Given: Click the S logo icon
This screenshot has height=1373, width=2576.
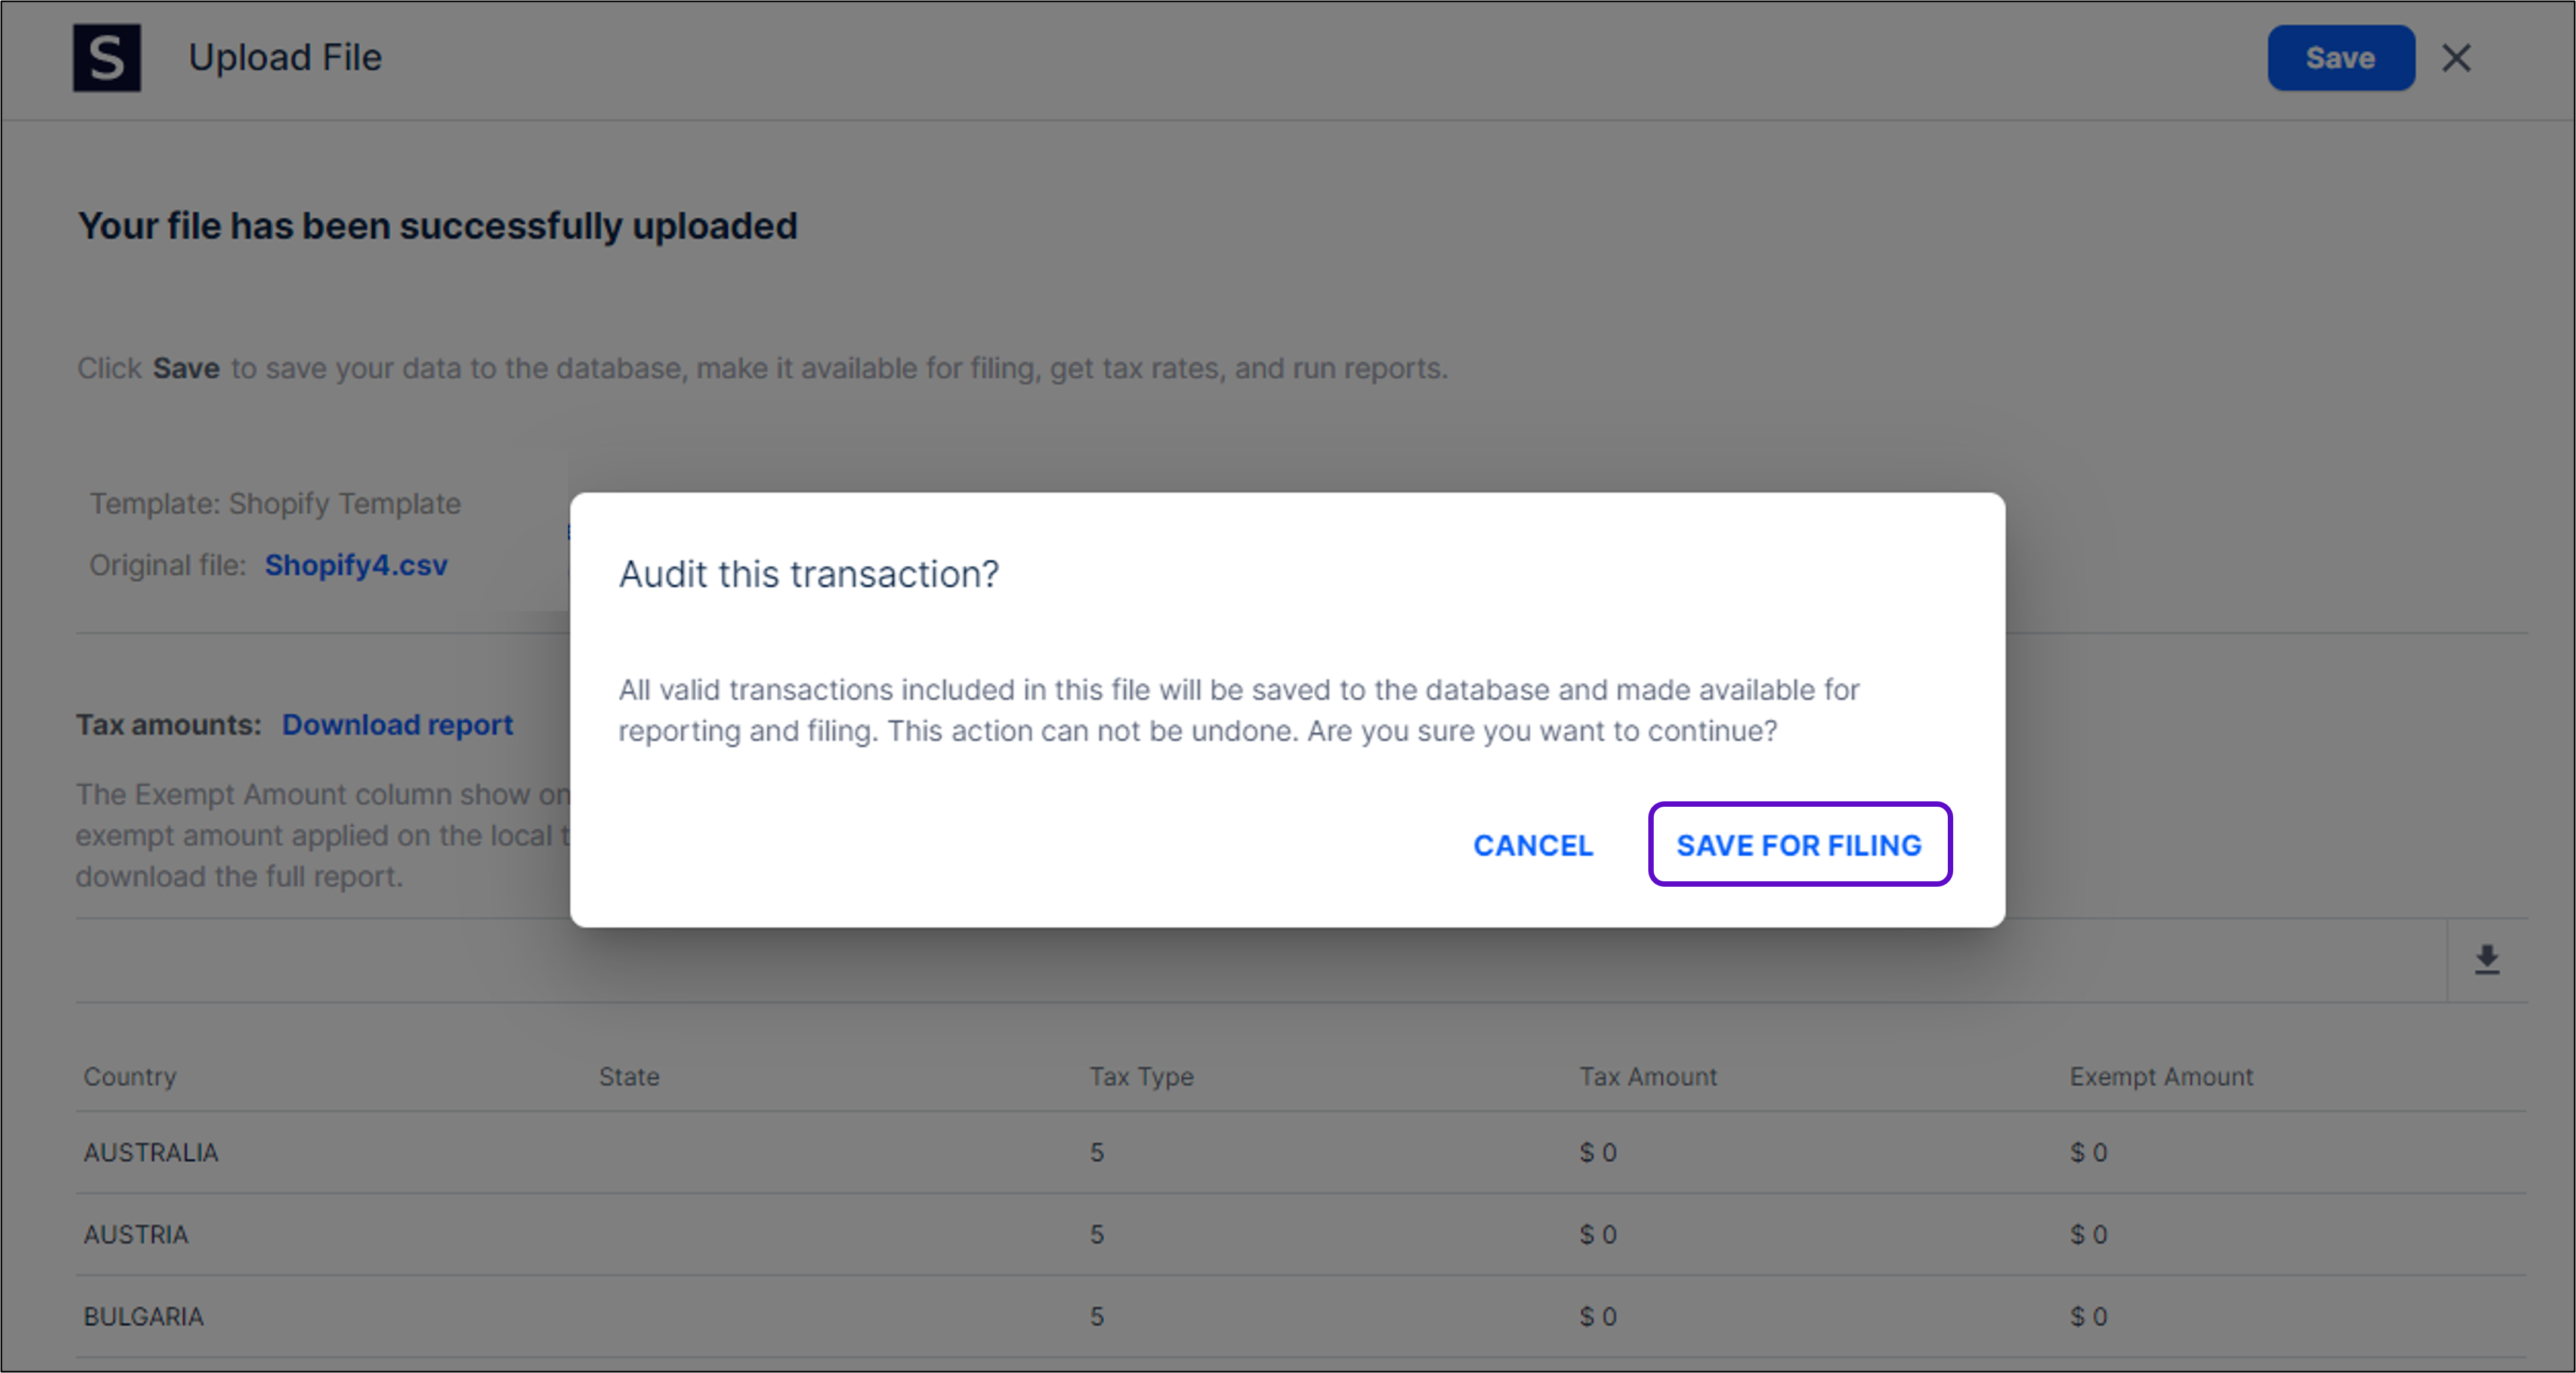Looking at the screenshot, I should (107, 58).
